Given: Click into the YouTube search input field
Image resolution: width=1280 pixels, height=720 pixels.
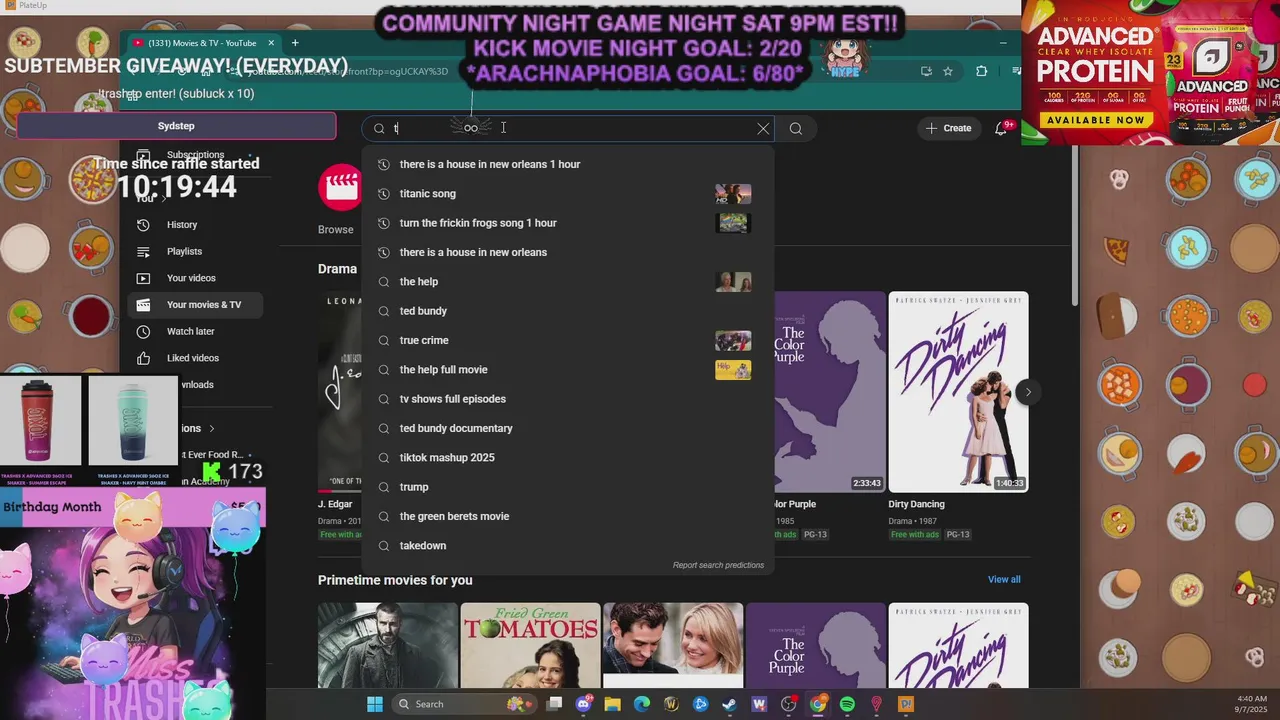Looking at the screenshot, I should 570,128.
